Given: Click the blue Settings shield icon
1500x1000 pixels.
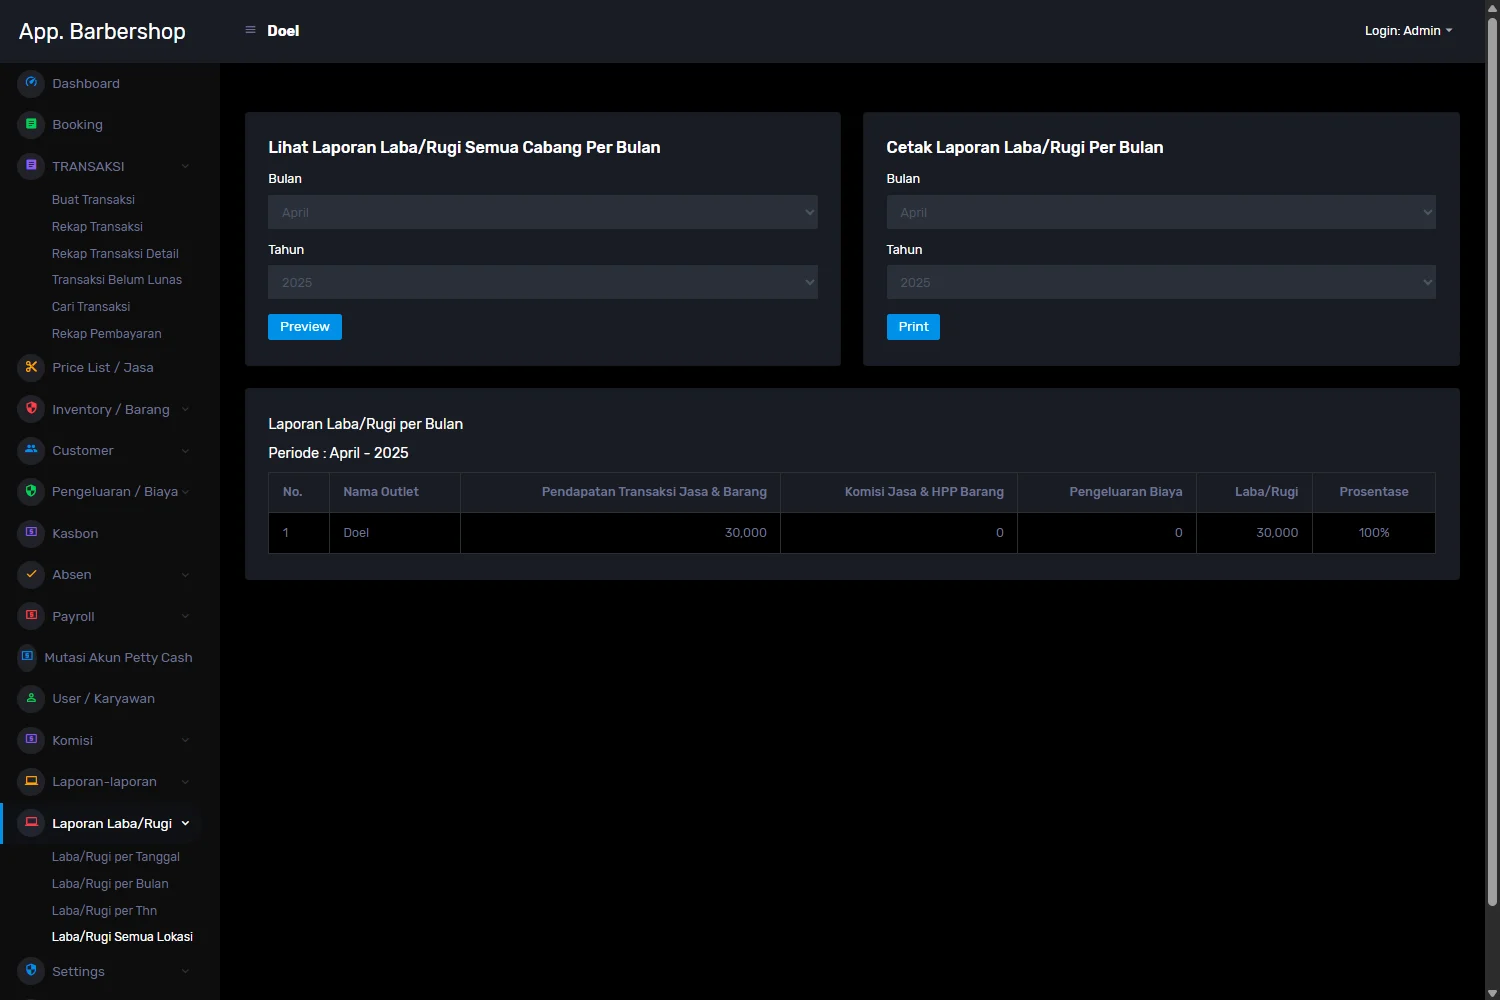Looking at the screenshot, I should (x=31, y=971).
